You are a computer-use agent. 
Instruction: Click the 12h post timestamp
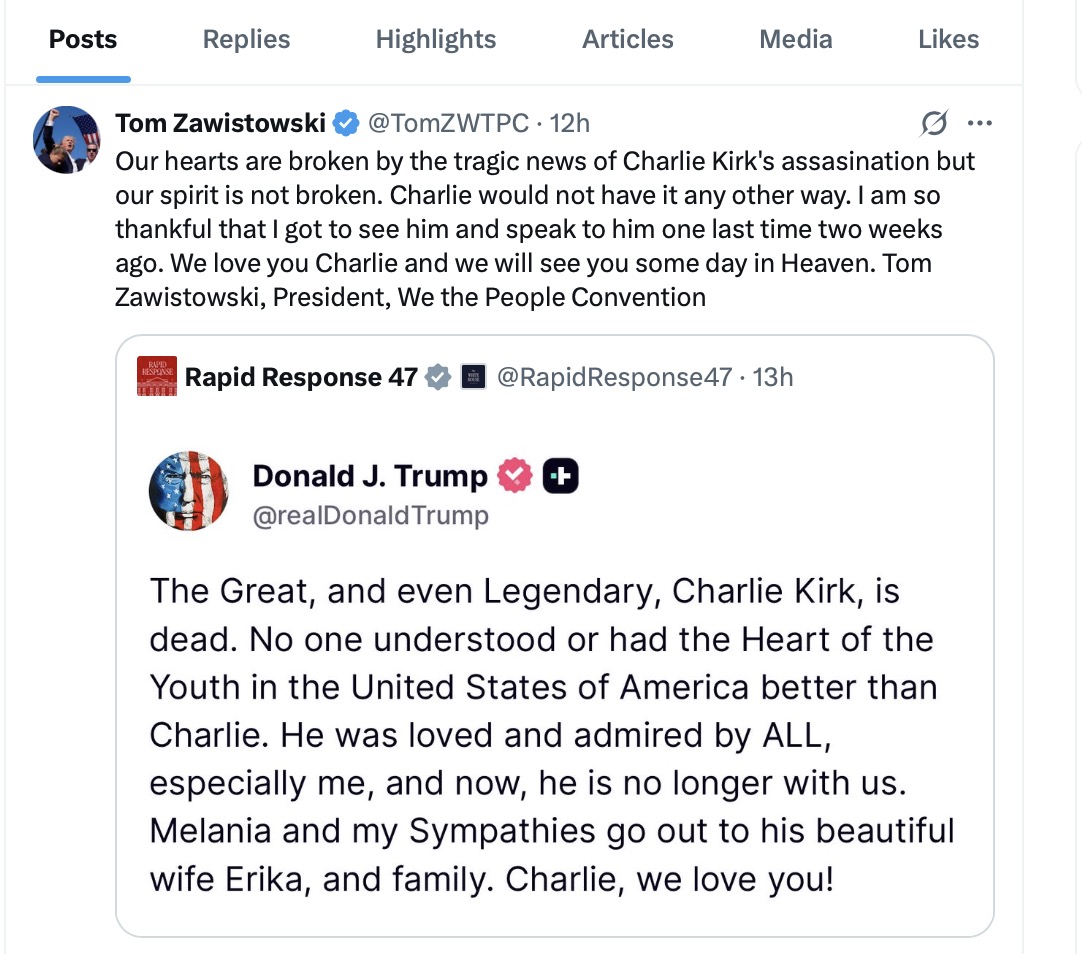569,123
